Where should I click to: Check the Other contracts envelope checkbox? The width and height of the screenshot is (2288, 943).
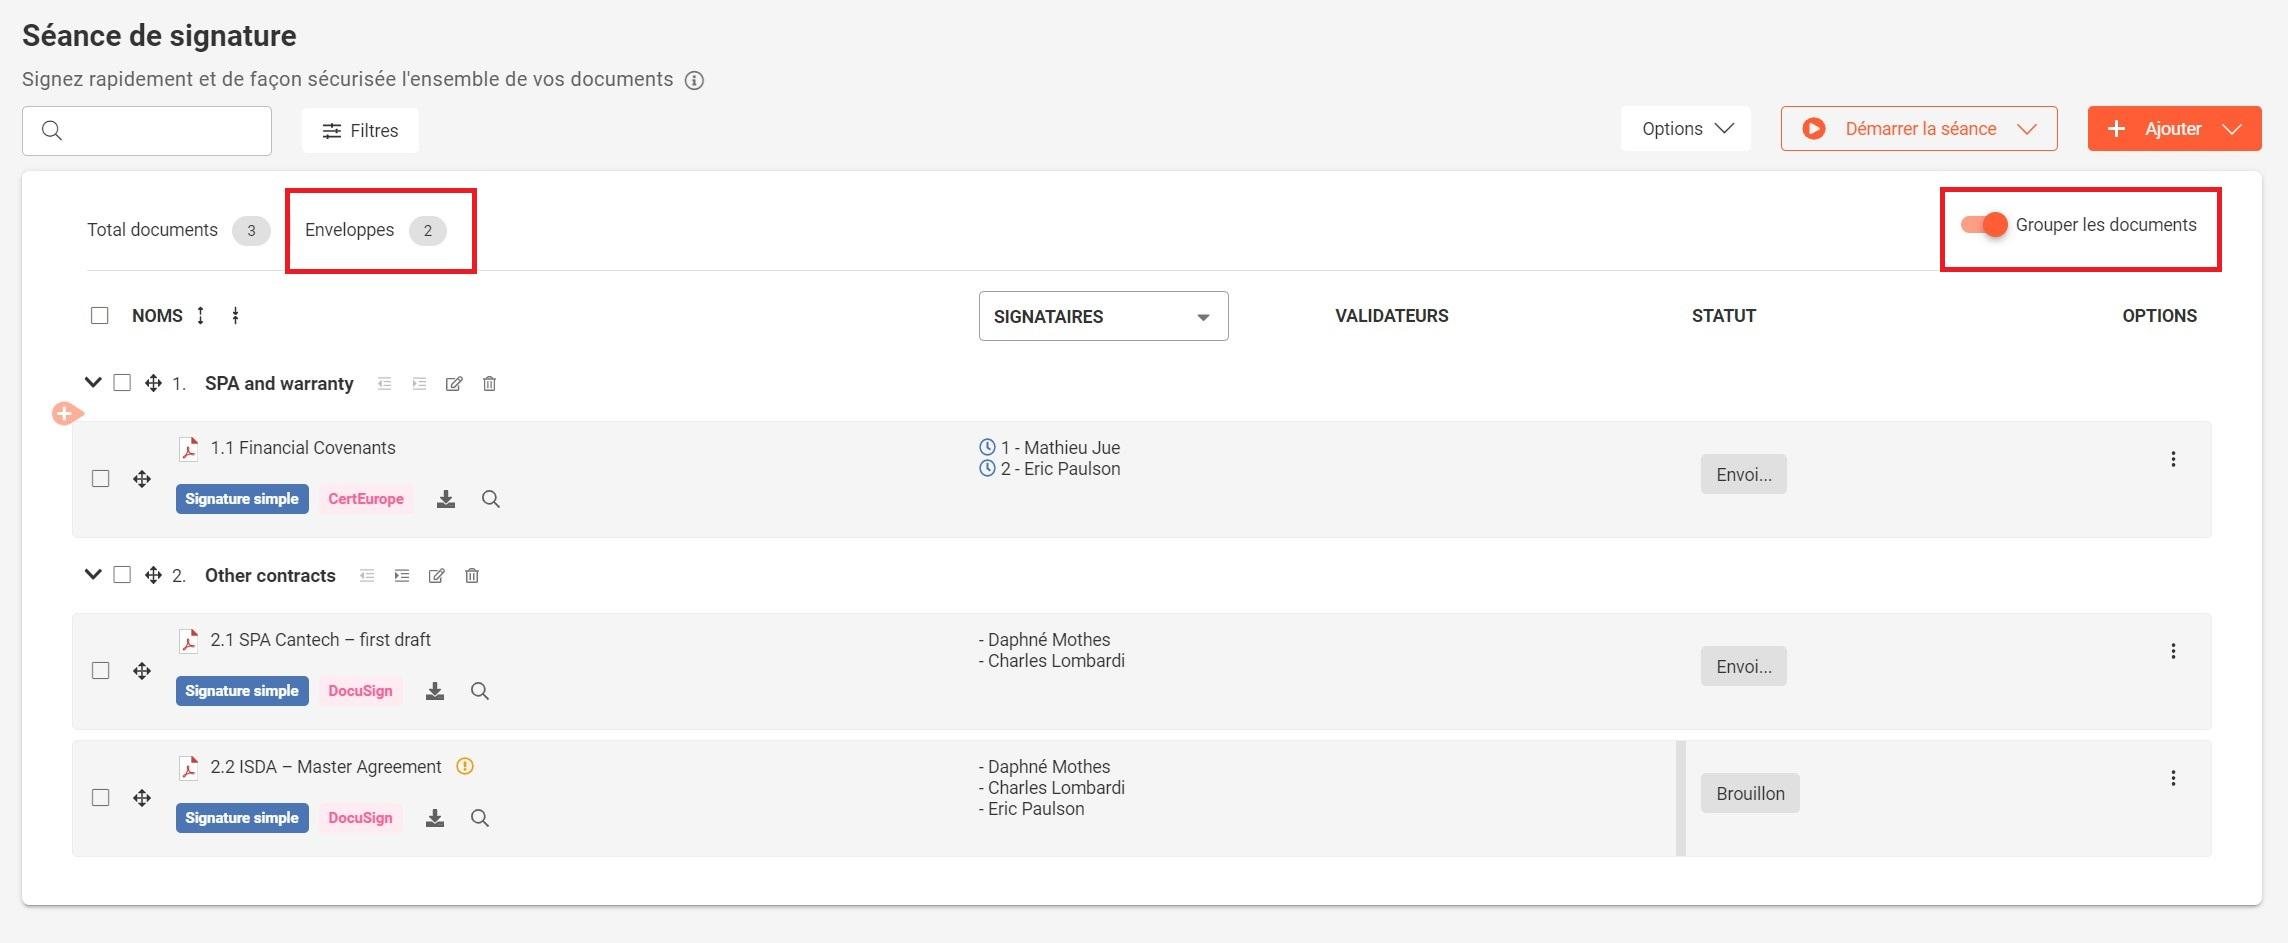(122, 575)
